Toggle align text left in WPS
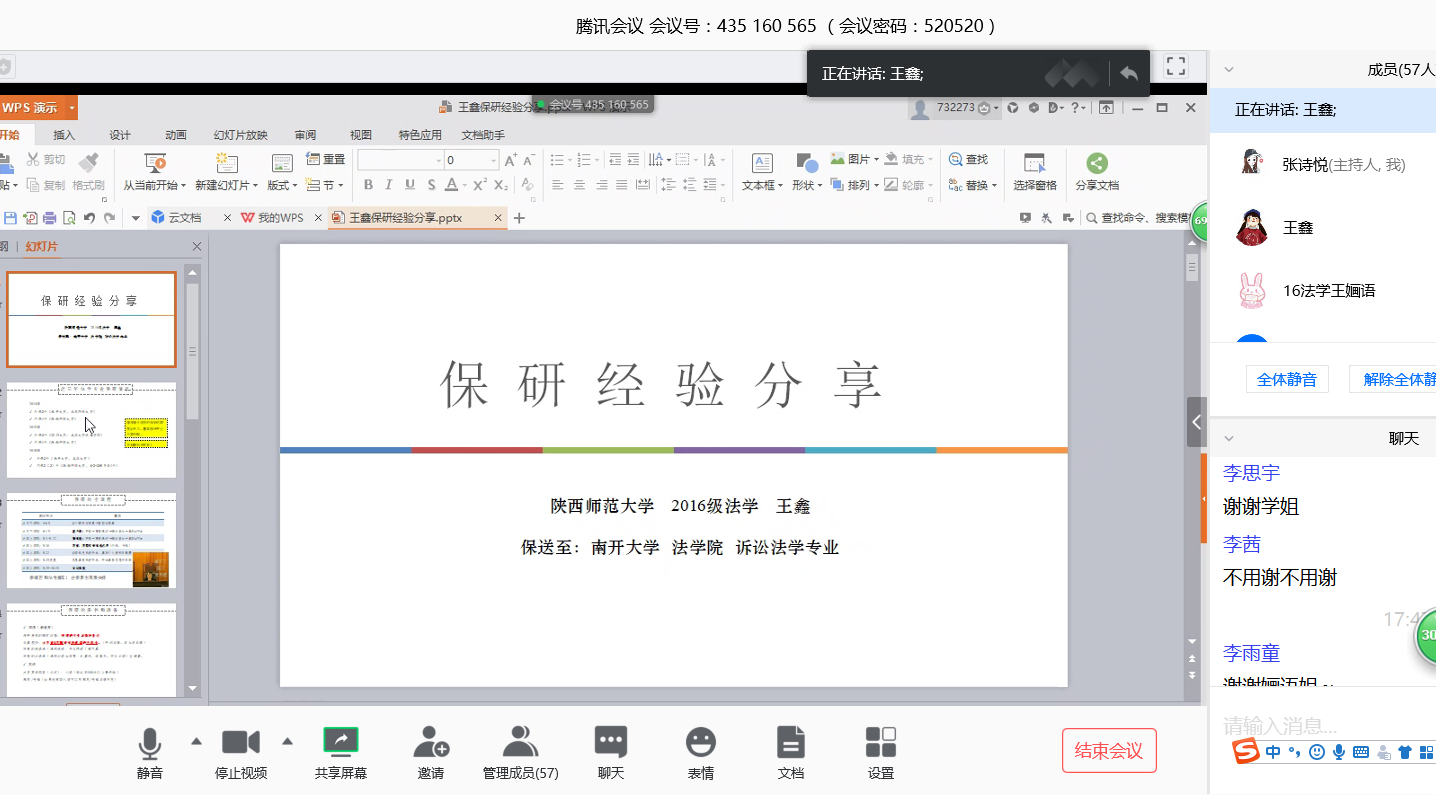This screenshot has width=1436, height=795. pos(557,185)
